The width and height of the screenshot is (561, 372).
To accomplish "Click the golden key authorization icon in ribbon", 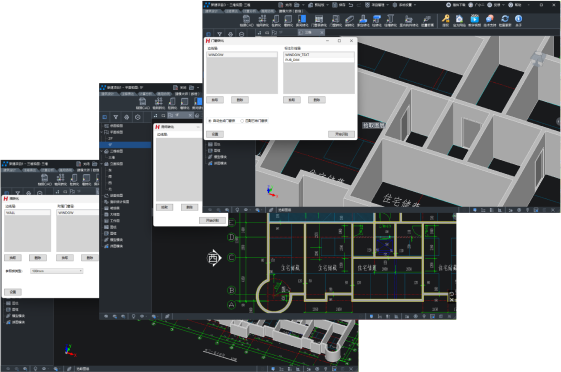I will tap(445, 19).
